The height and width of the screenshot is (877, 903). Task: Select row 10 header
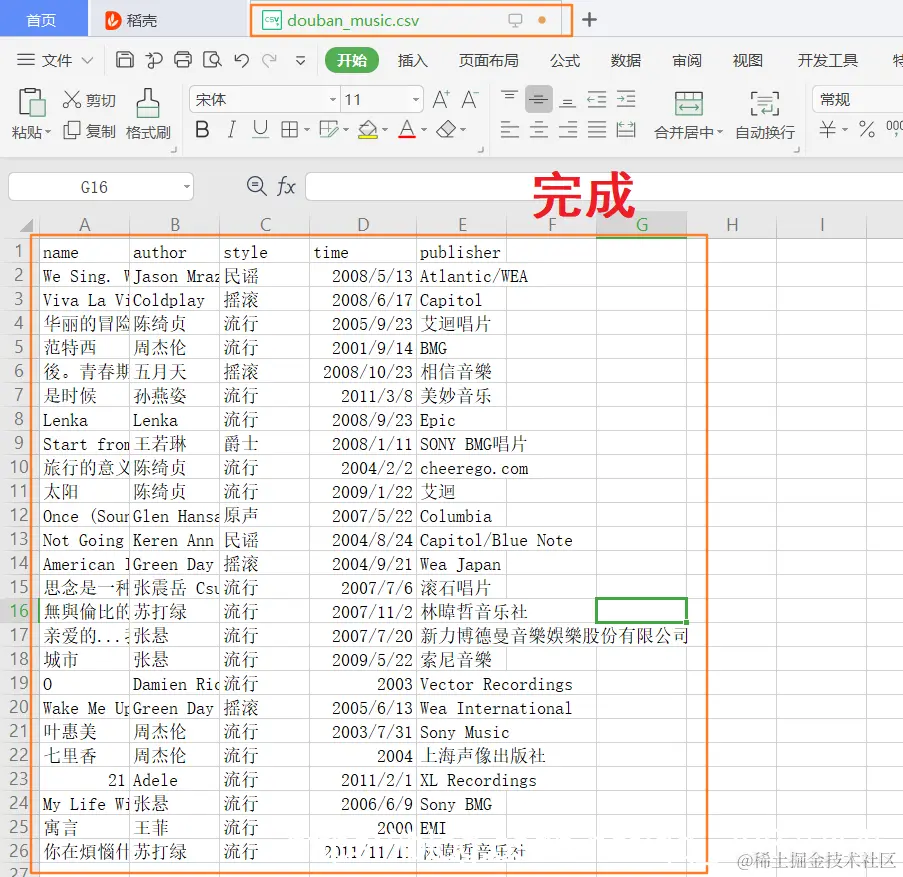(18, 467)
